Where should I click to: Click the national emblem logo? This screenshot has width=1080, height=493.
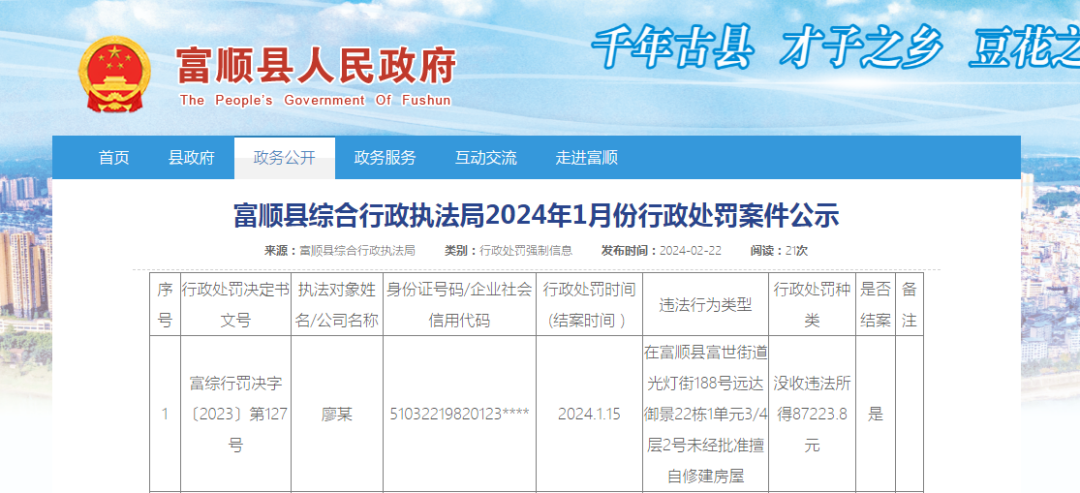pyautogui.click(x=116, y=75)
